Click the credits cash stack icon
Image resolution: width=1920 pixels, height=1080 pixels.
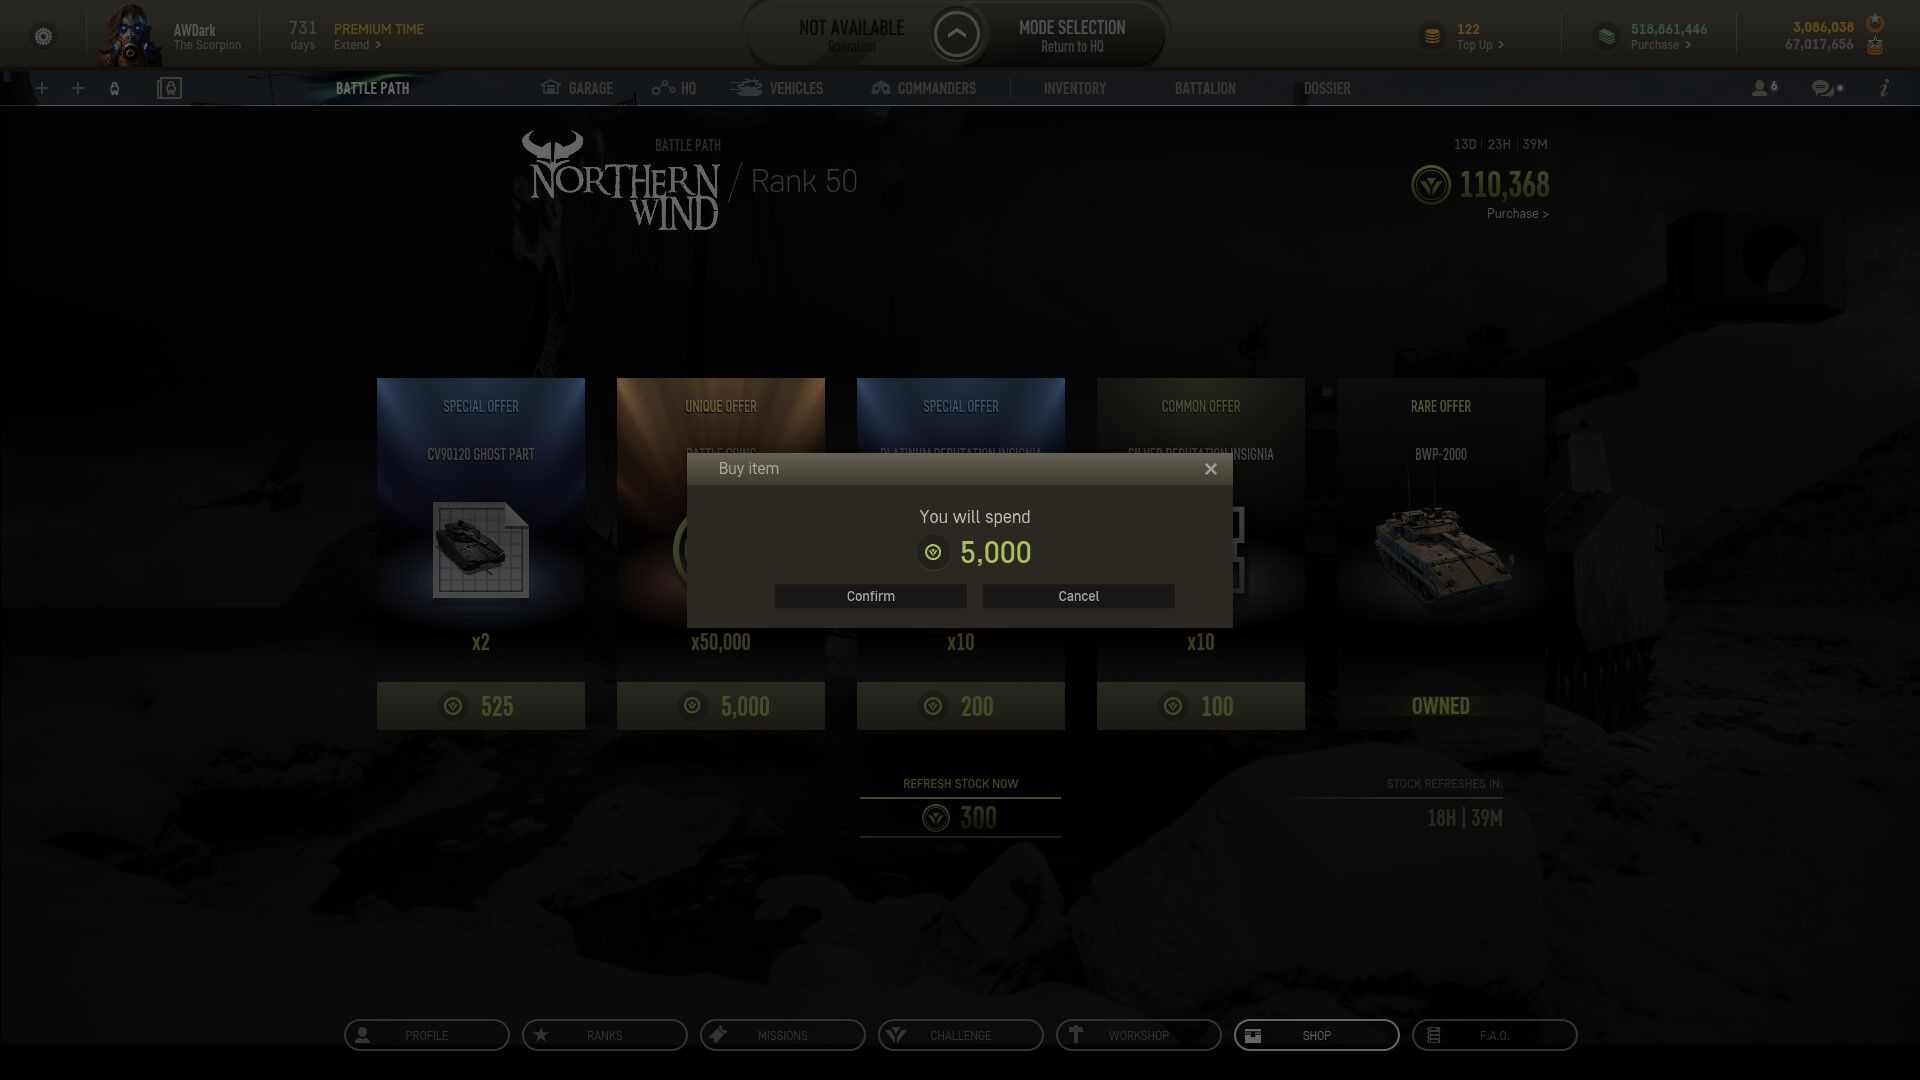[x=1606, y=37]
